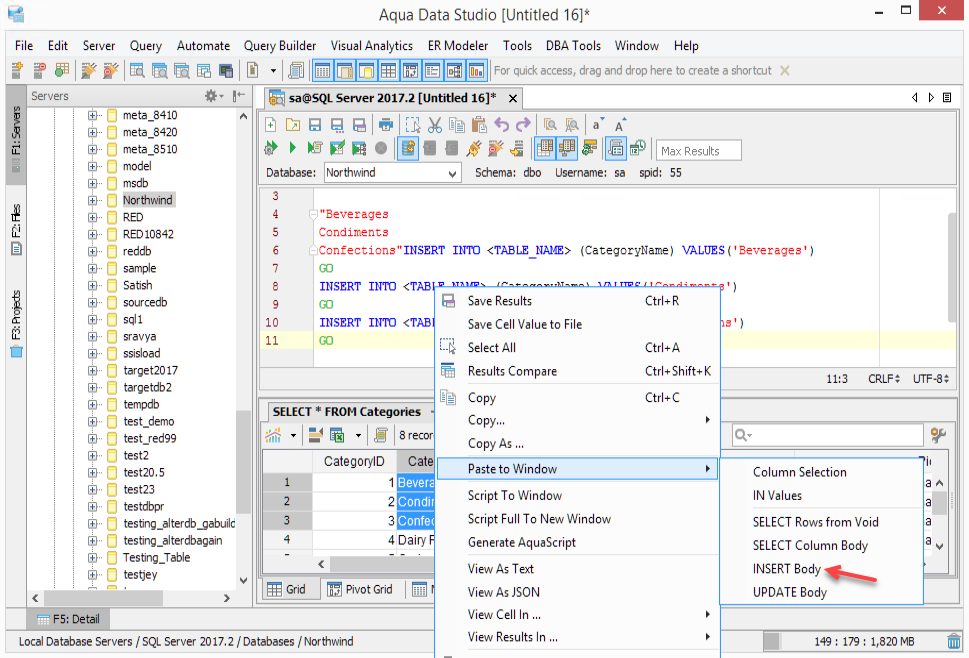Expand the meta_8410 database node
Image resolution: width=969 pixels, height=658 pixels.
coord(93,116)
